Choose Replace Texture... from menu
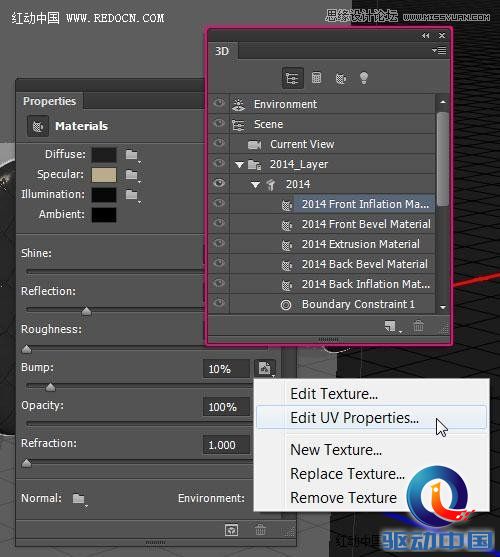 pos(371,474)
